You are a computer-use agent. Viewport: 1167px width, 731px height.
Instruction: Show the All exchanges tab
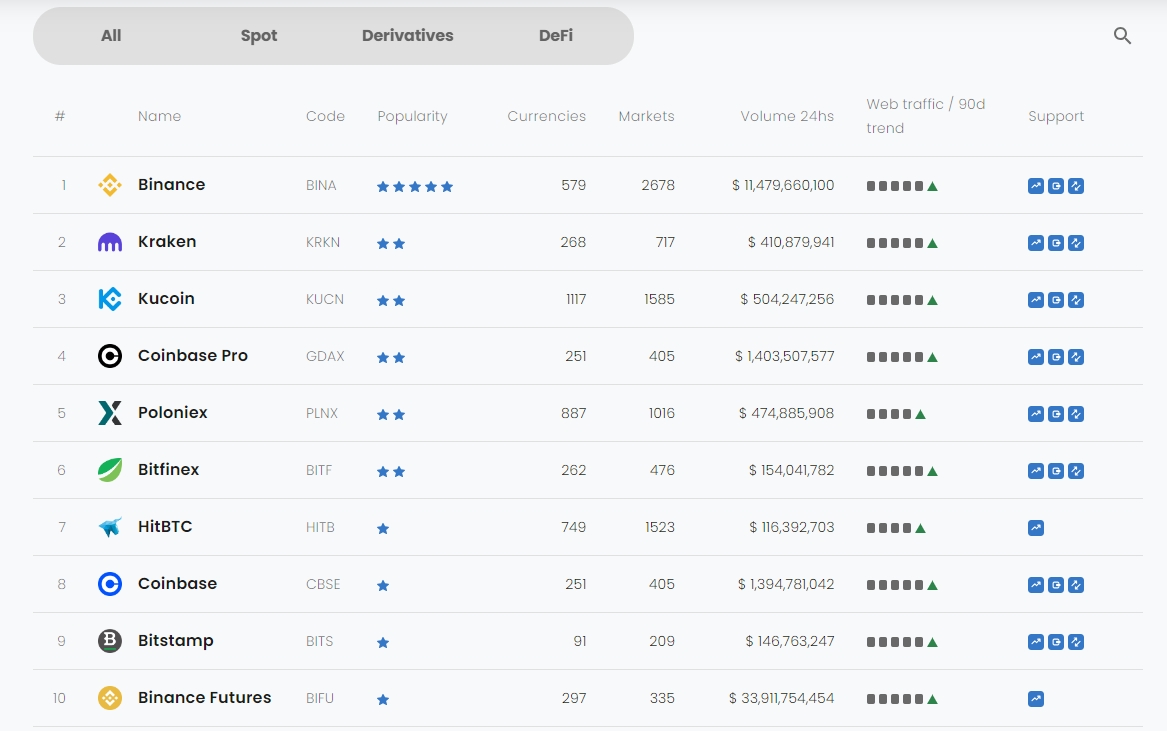pyautogui.click(x=111, y=36)
